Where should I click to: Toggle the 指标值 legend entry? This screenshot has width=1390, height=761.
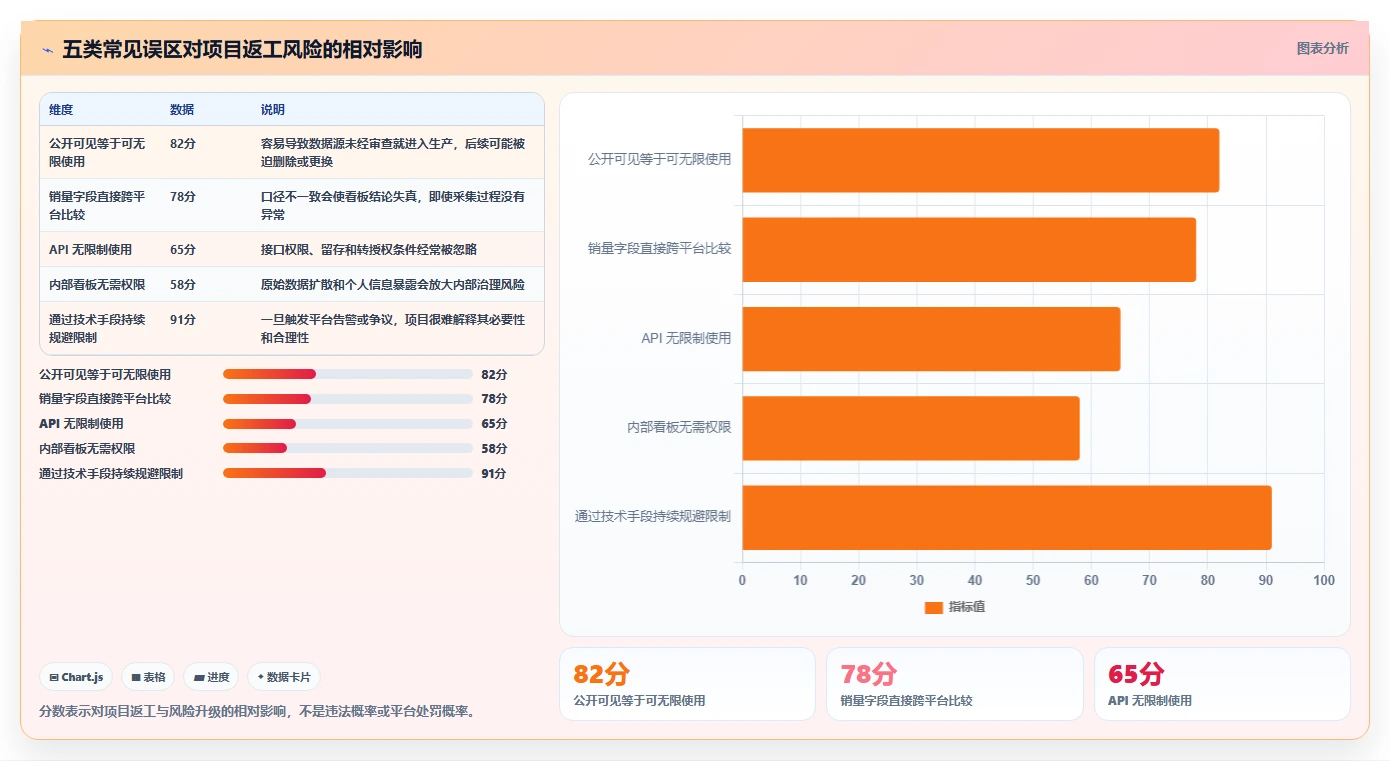click(955, 607)
